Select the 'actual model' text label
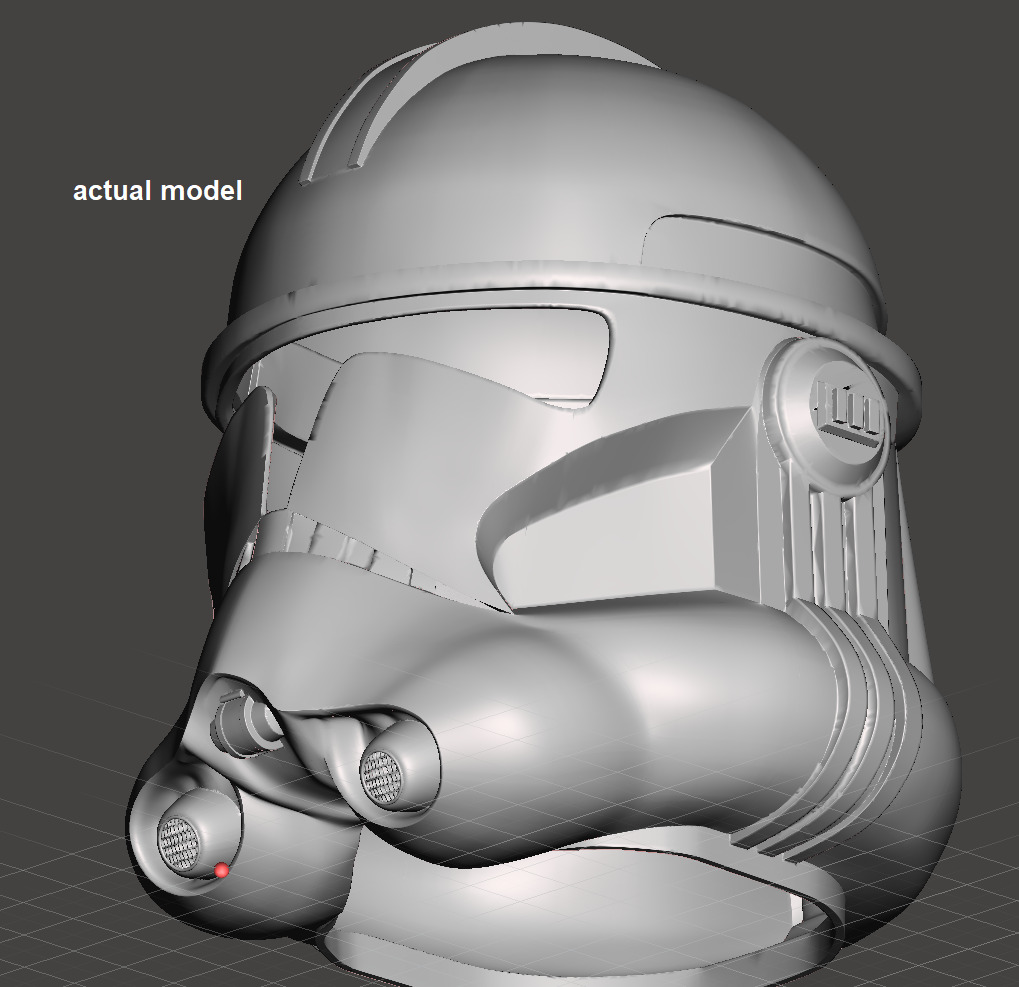Image resolution: width=1019 pixels, height=987 pixels. point(157,191)
